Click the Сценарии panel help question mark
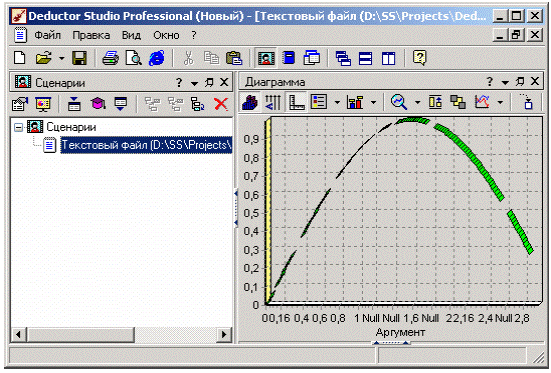 click(179, 83)
